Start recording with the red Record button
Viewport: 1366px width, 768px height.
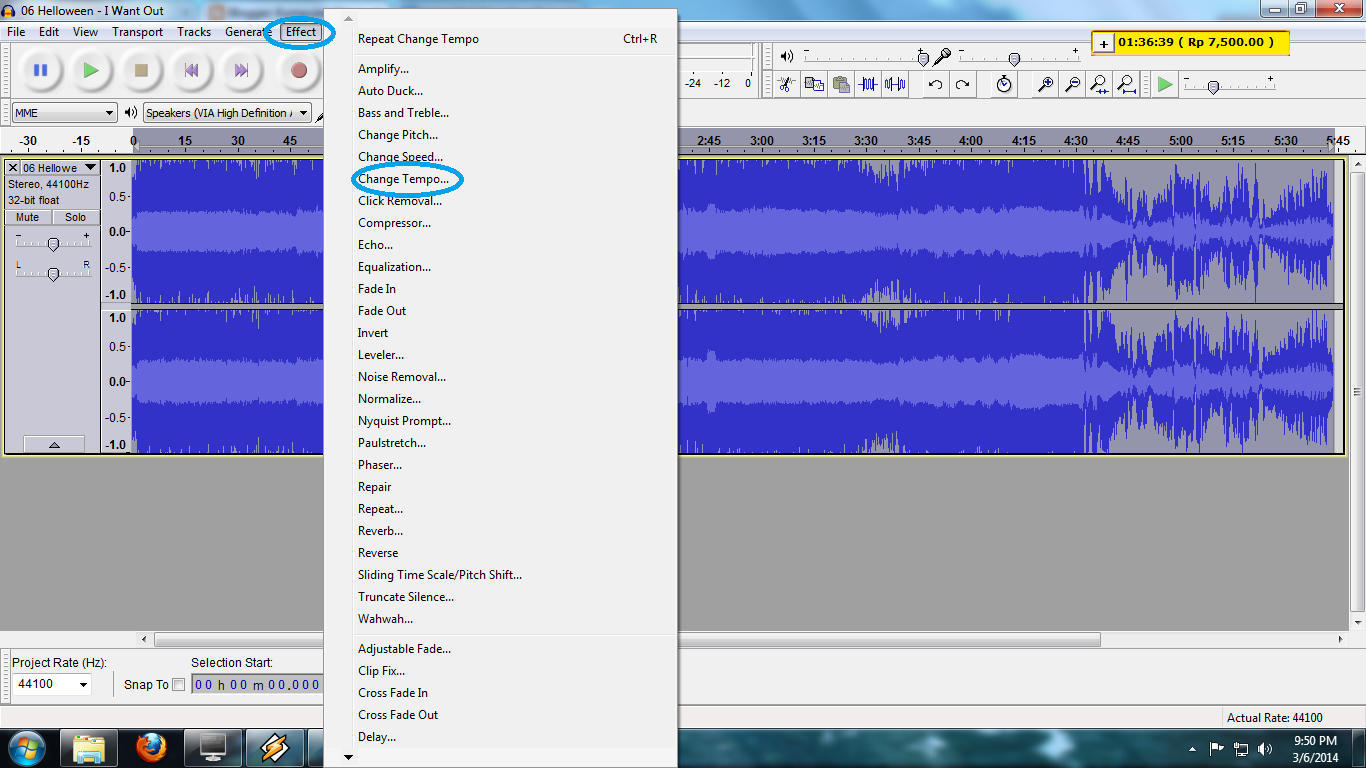[298, 70]
